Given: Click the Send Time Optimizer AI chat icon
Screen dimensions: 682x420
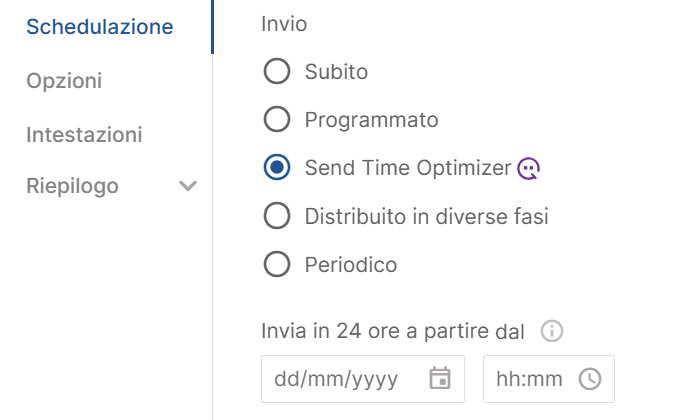Looking at the screenshot, I should pyautogui.click(x=528, y=168).
